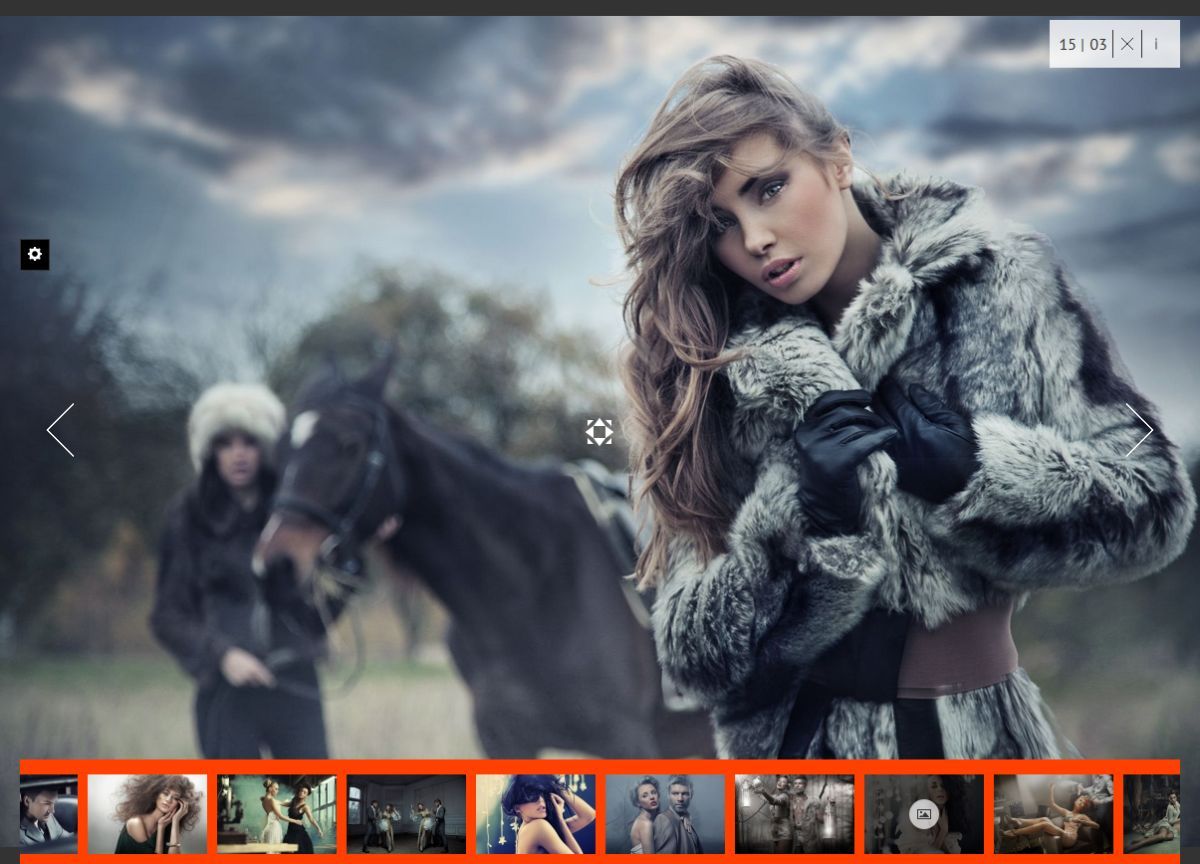Click the '15 | 03' image counter
1200x864 pixels.
tap(1083, 44)
